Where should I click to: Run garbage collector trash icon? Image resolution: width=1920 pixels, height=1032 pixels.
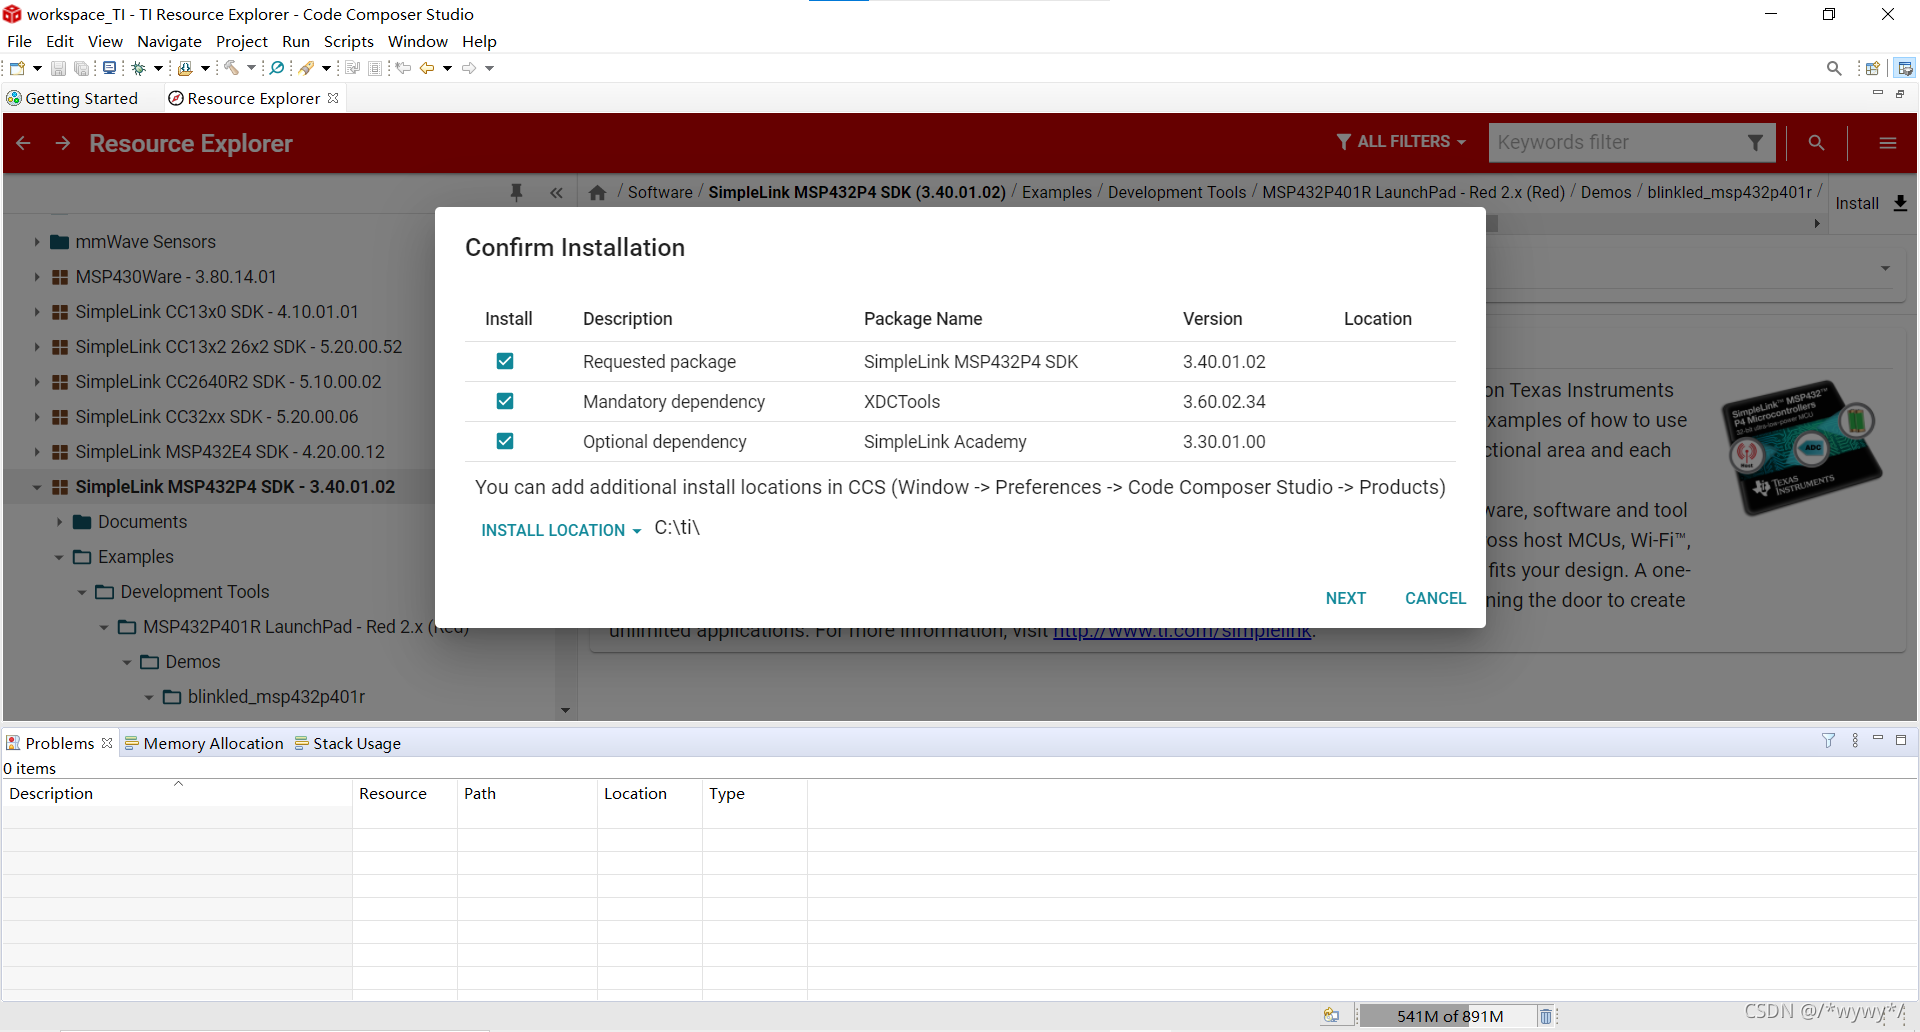(x=1545, y=1016)
